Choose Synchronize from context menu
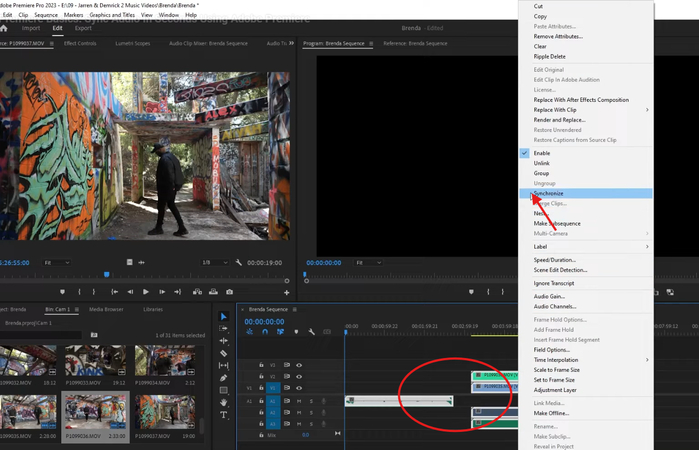699x450 pixels. coord(586,194)
